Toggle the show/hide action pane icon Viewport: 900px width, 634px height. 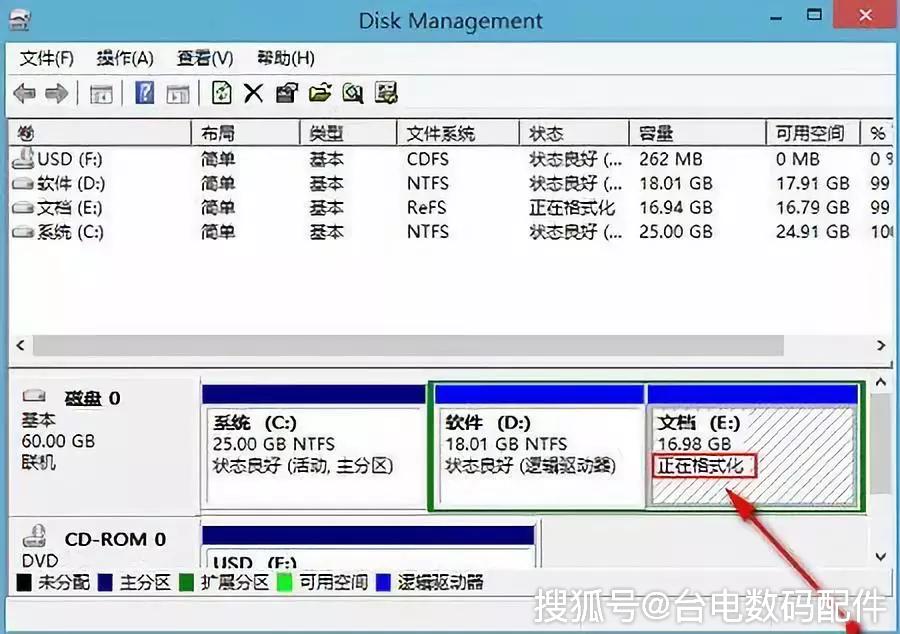(178, 94)
